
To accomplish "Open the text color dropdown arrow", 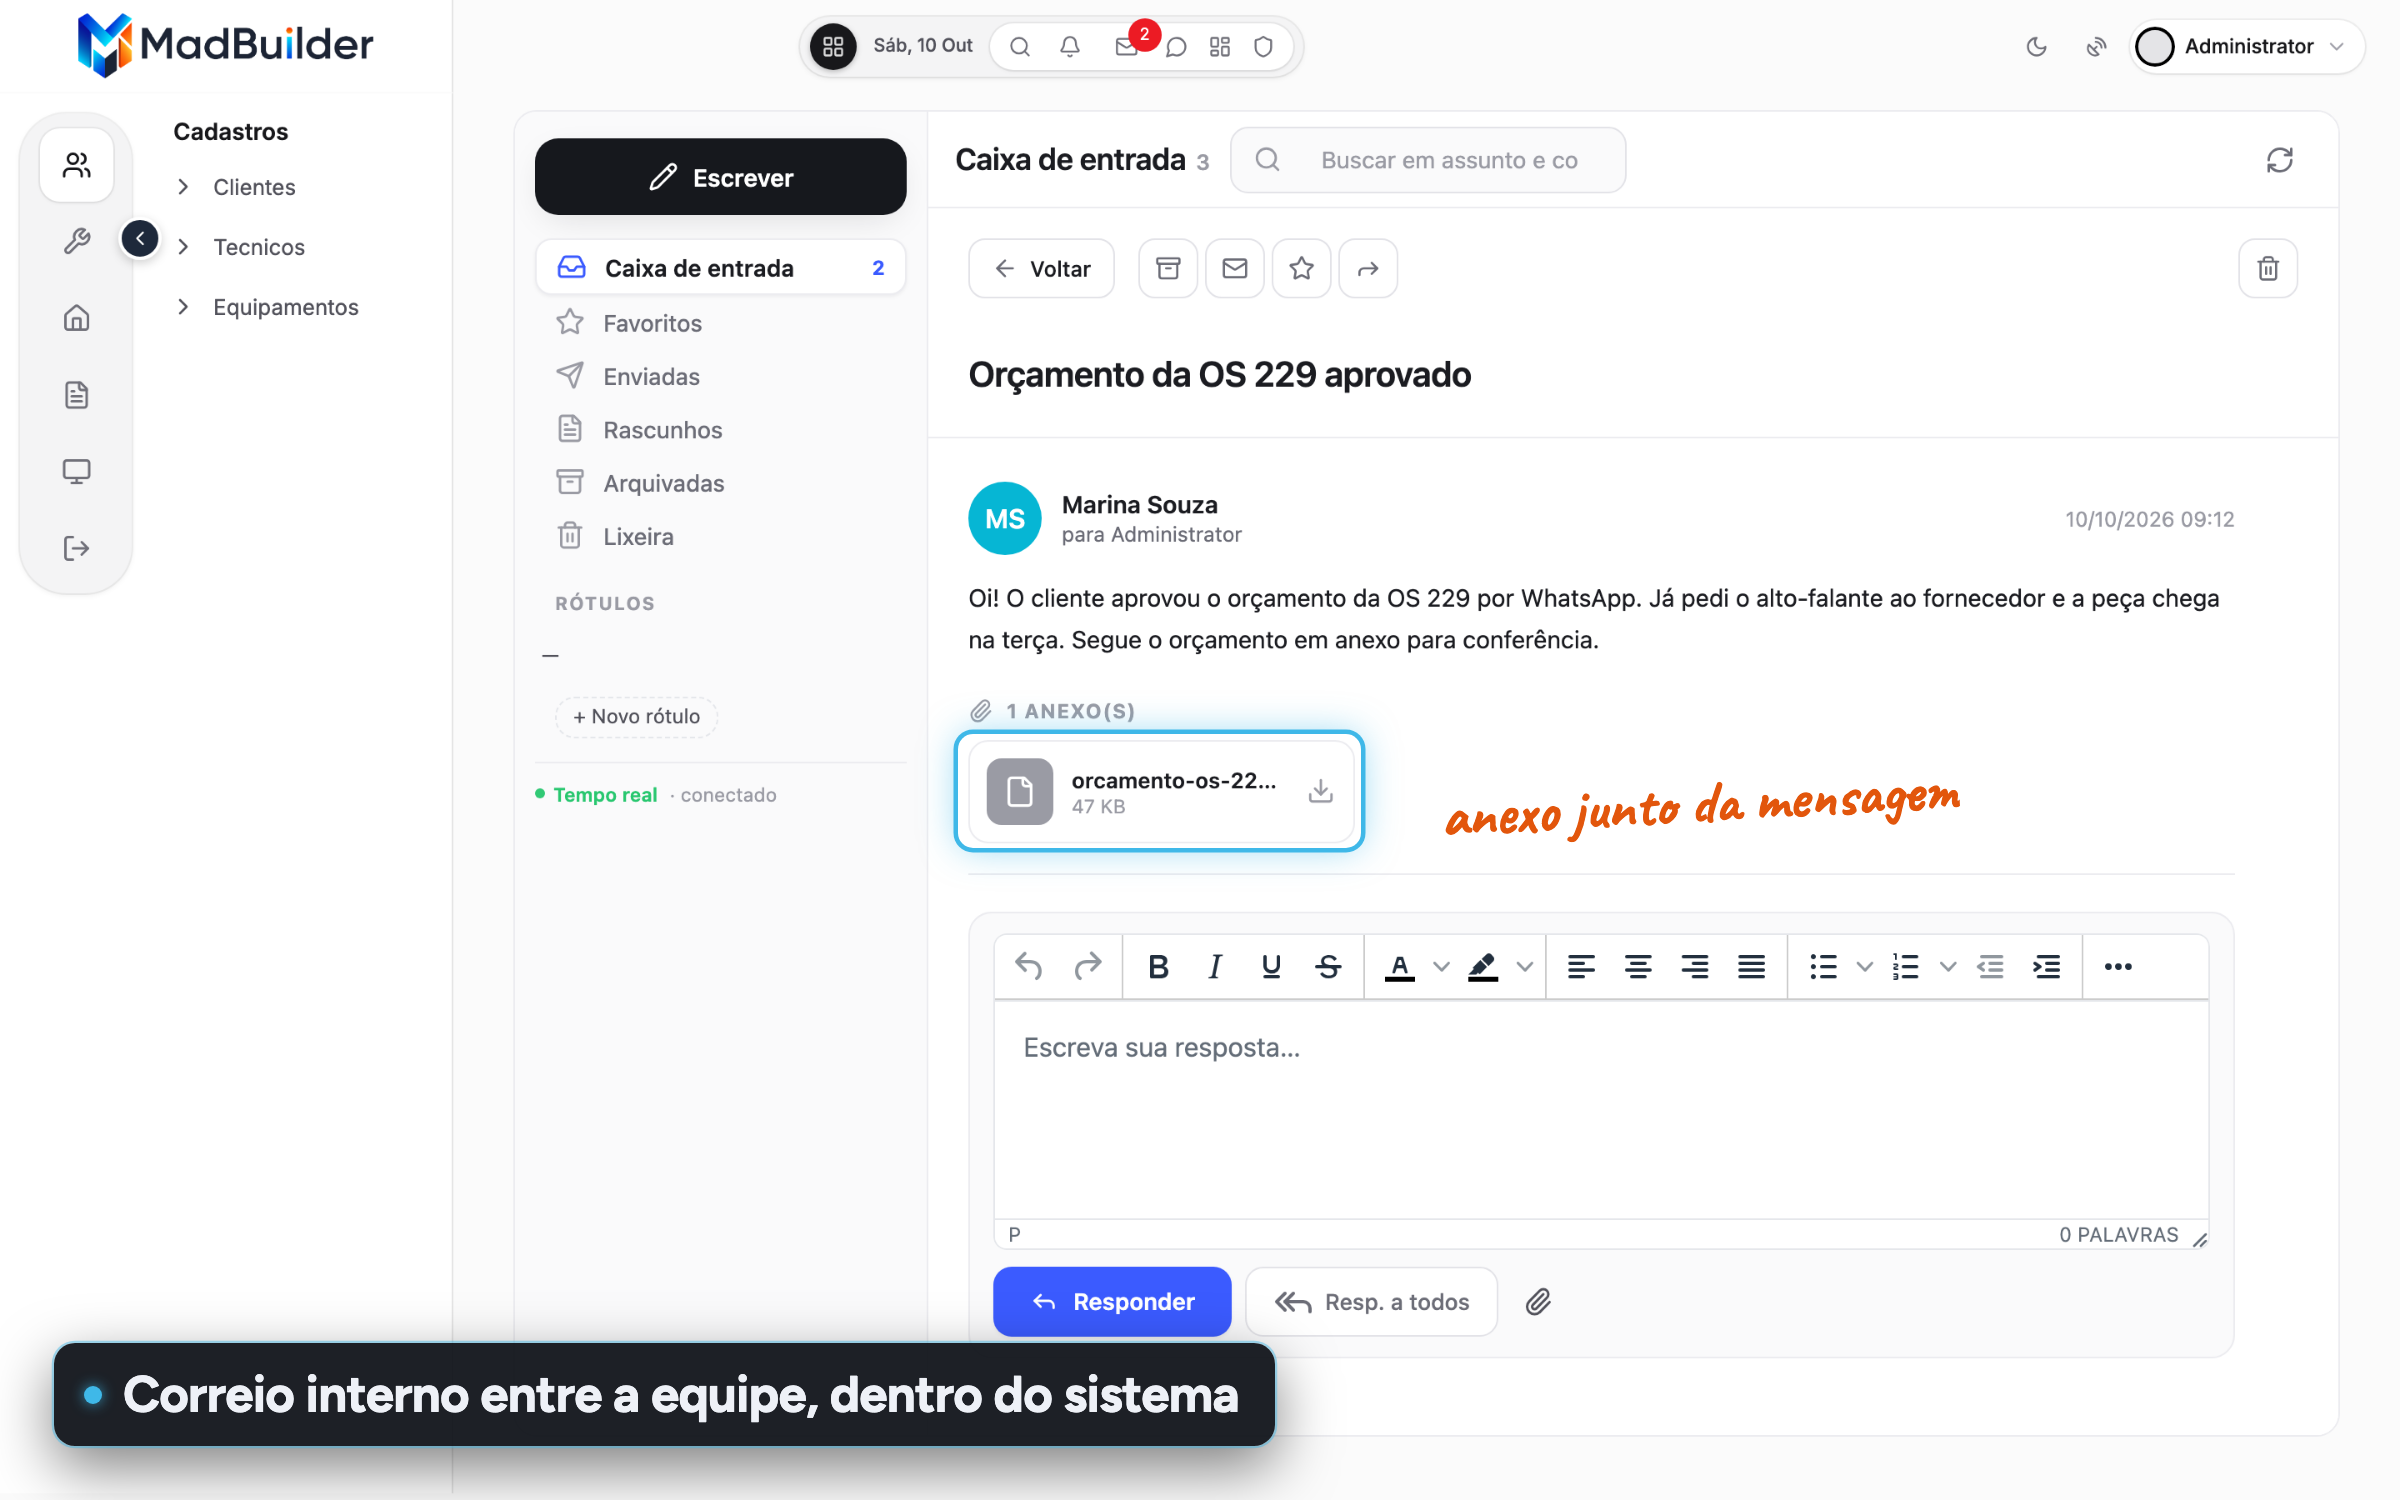I will point(1441,966).
